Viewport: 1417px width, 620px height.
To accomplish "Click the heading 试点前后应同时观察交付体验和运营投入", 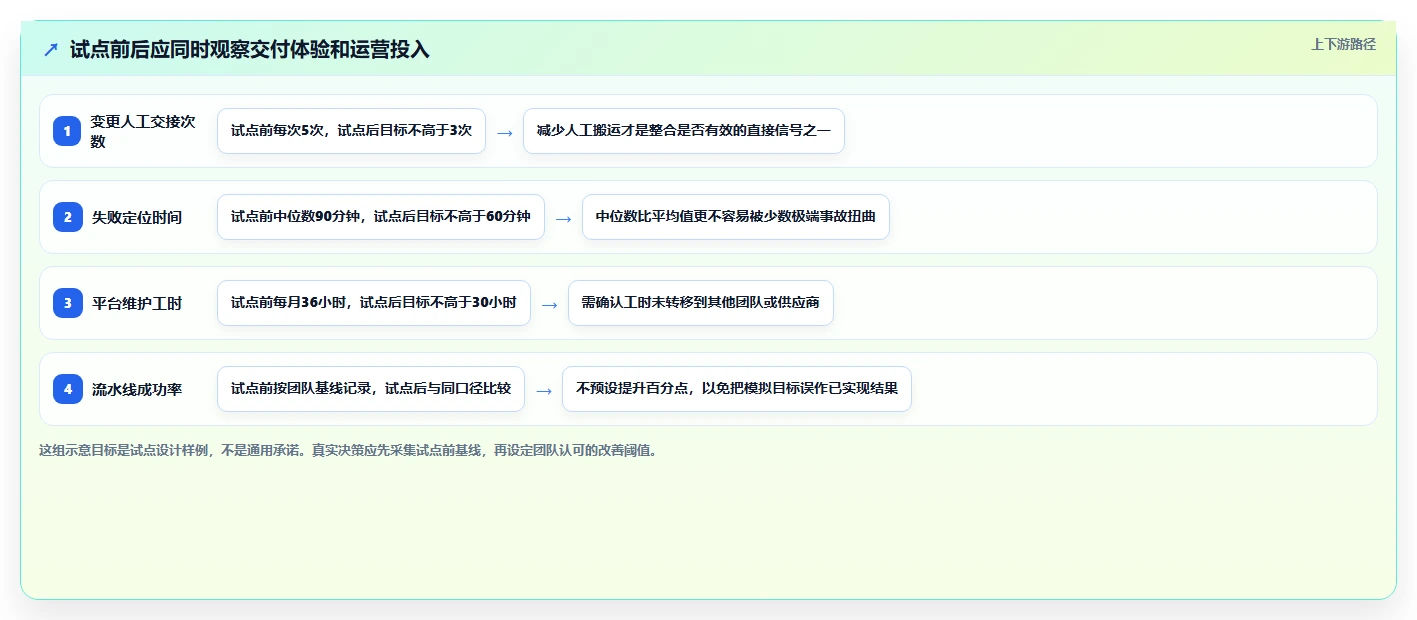I will pyautogui.click(x=250, y=49).
